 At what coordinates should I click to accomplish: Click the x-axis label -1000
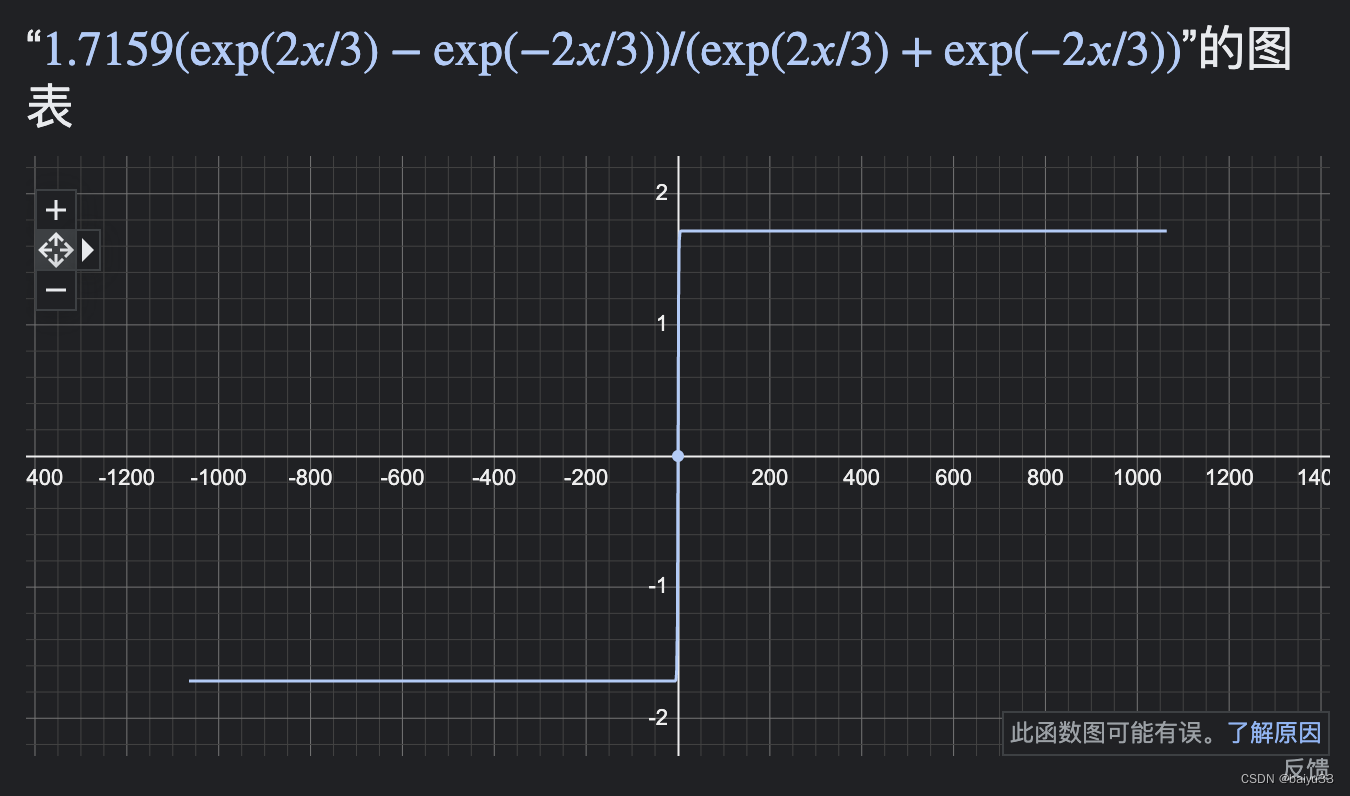click(217, 477)
